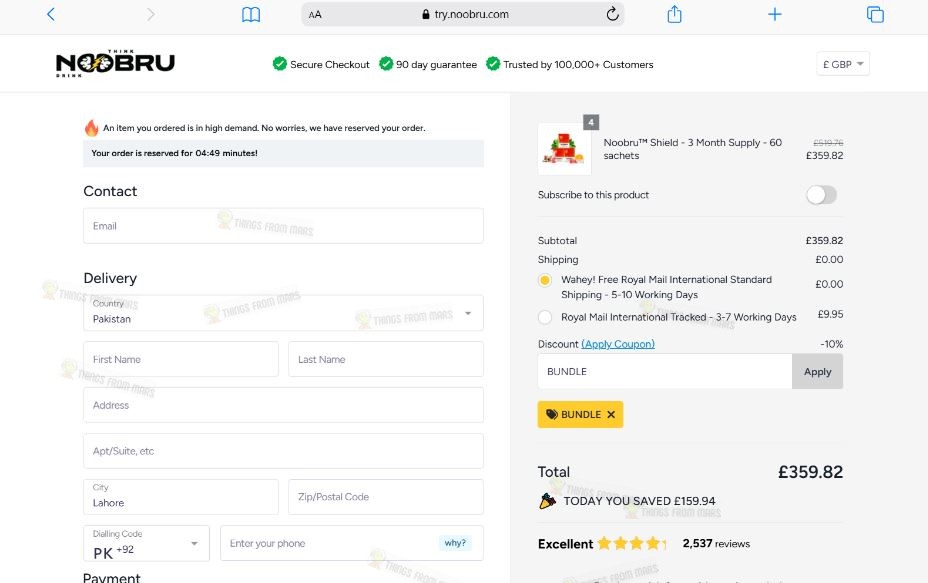
Task: Click the struck-through £519.76 price
Action: click(x=828, y=143)
